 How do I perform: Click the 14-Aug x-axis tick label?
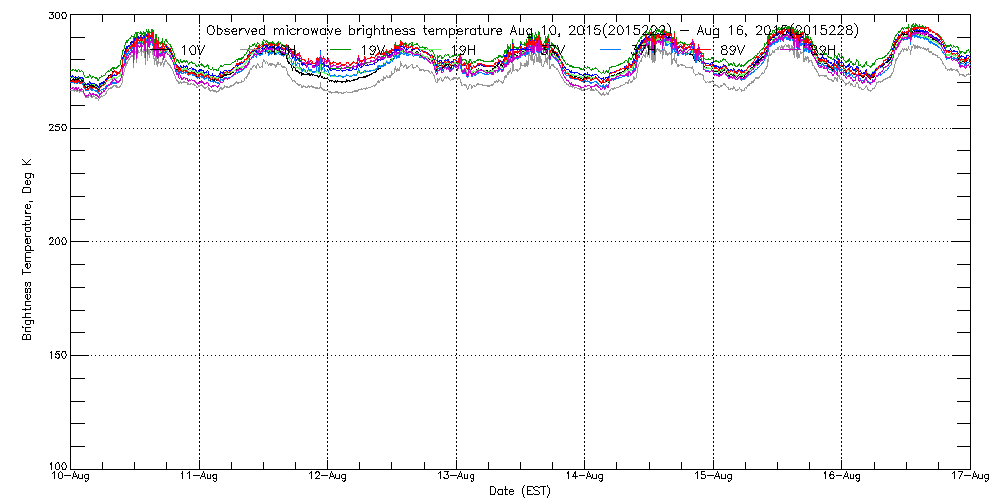click(585, 477)
